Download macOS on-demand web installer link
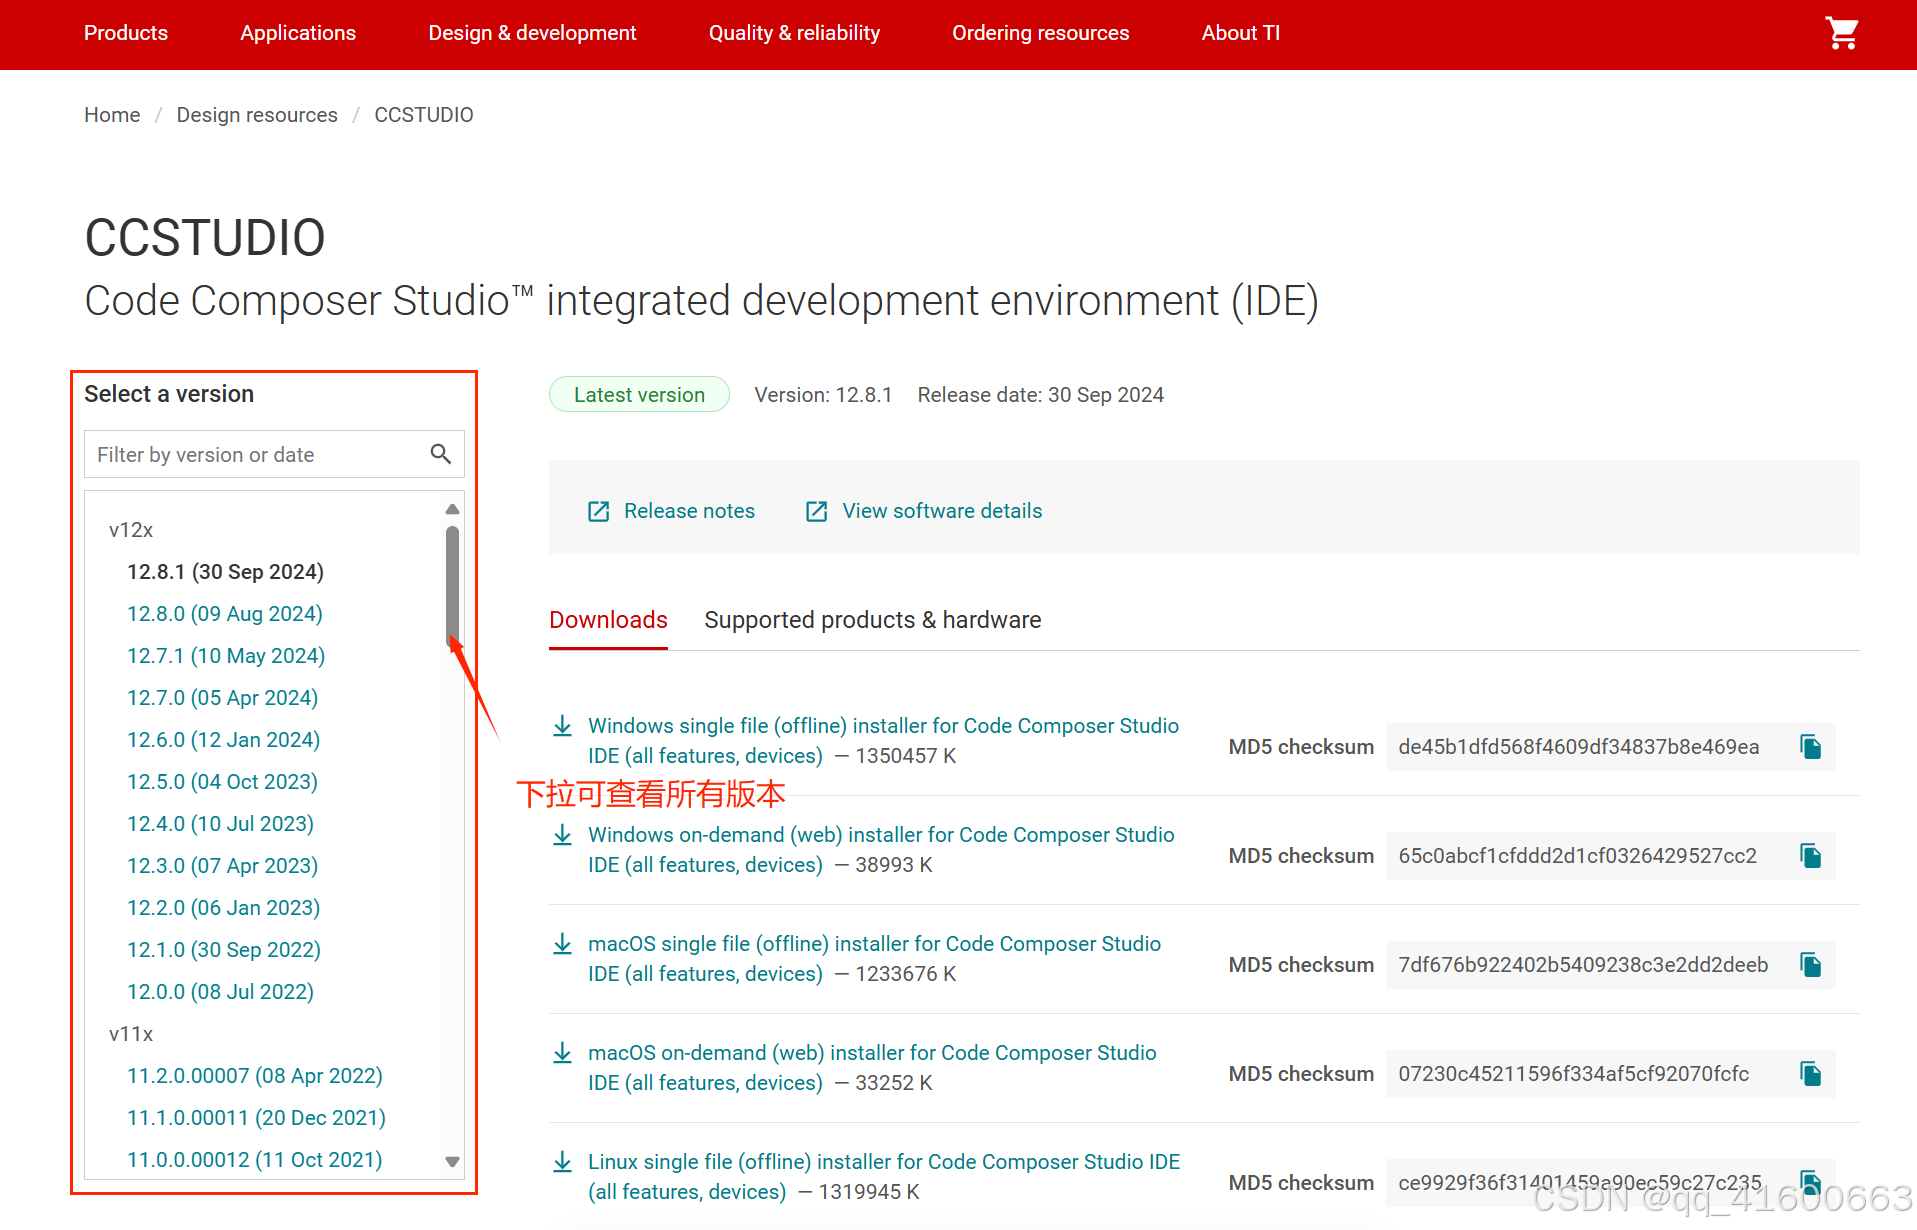 872,1068
